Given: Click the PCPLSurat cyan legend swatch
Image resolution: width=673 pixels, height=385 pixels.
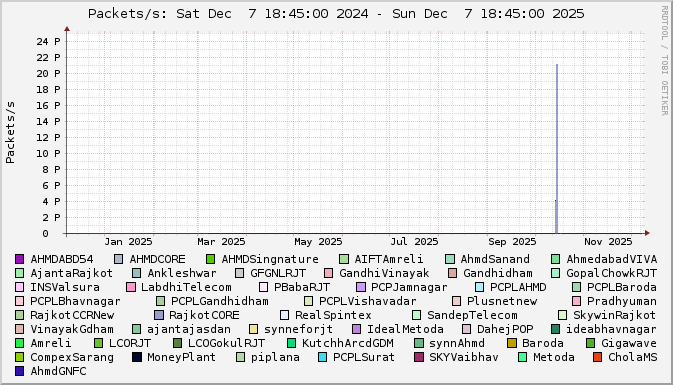Looking at the screenshot, I should [322, 357].
